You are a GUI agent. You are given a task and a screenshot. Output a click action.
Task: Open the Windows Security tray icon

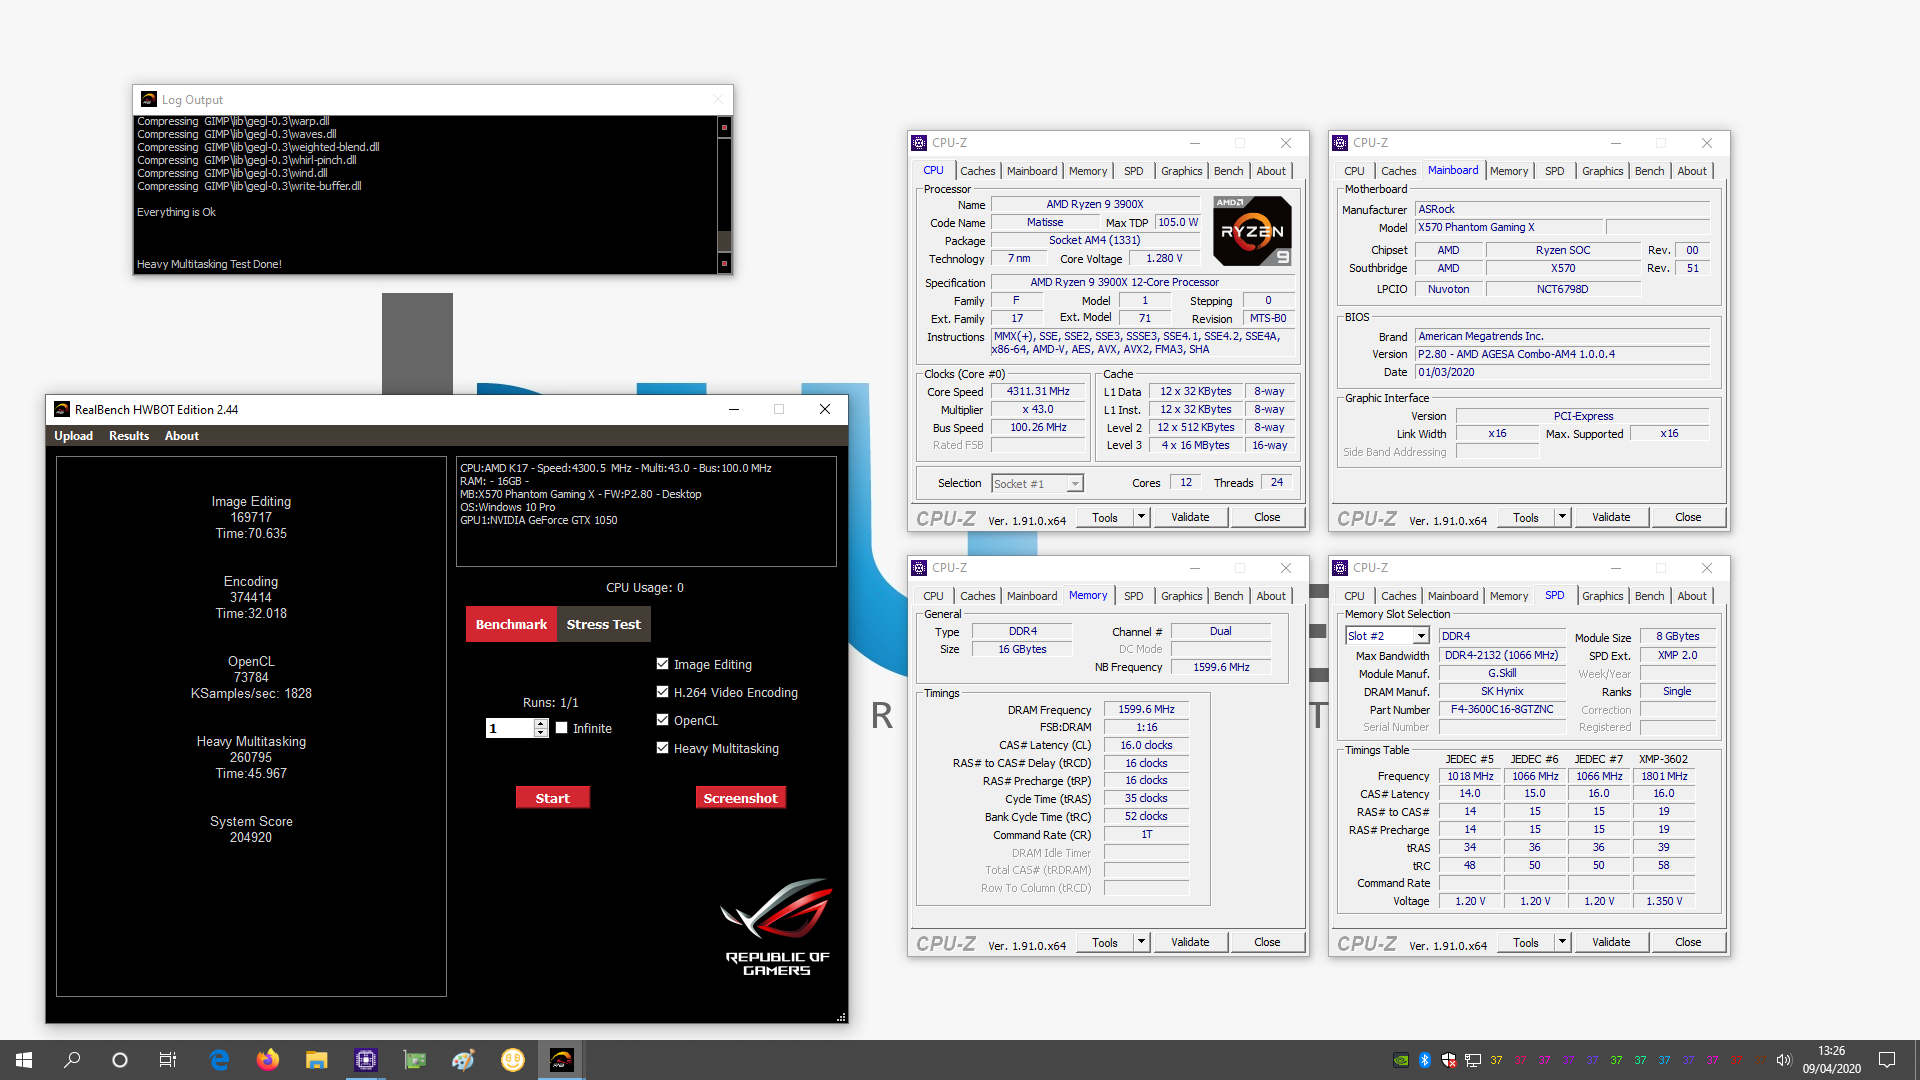pos(1449,1060)
